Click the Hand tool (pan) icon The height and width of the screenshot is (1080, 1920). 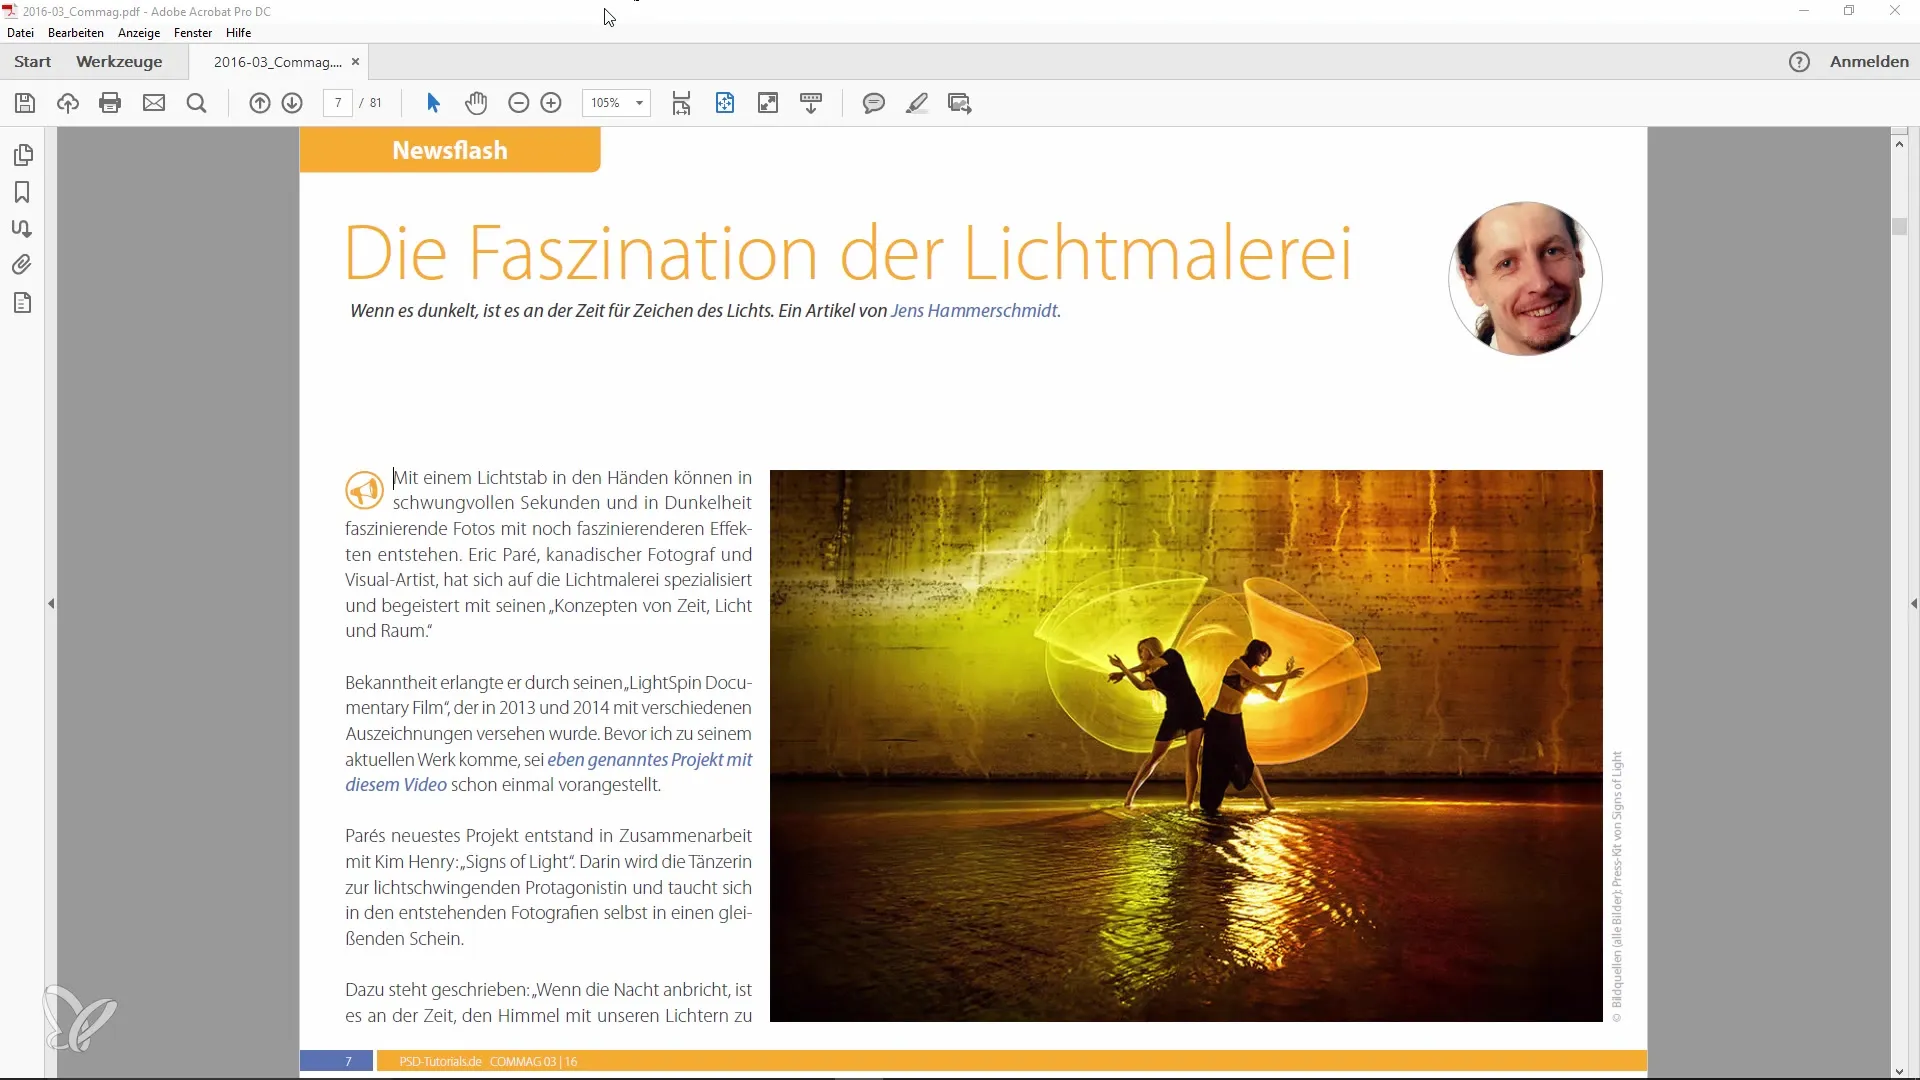click(x=476, y=103)
